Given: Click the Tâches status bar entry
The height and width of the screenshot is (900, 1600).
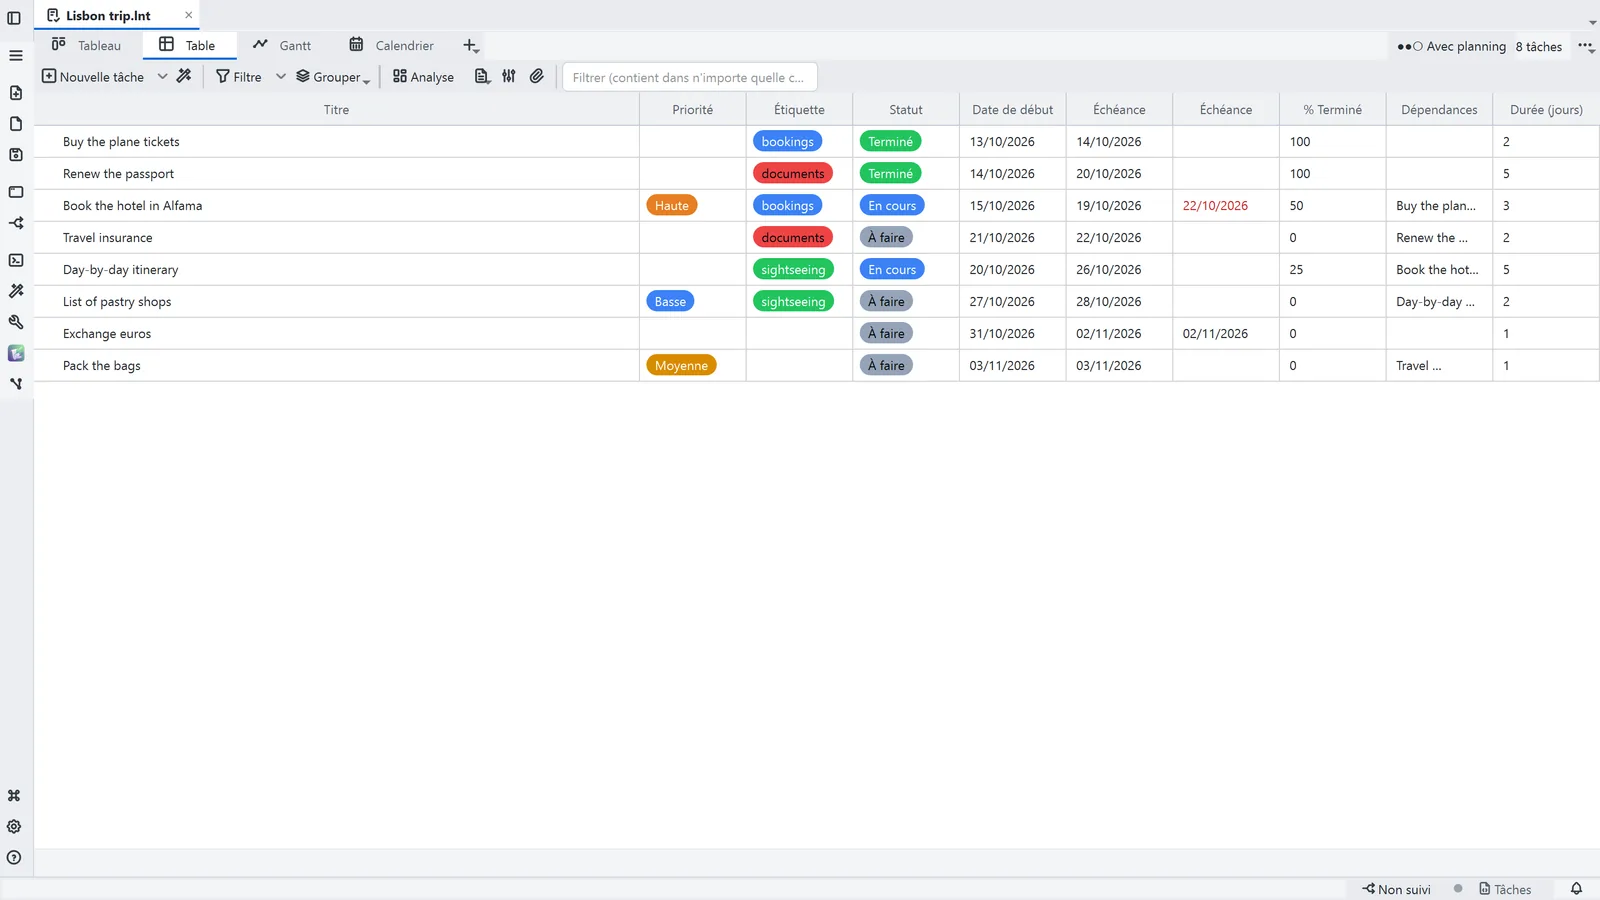Looking at the screenshot, I should click(x=1505, y=889).
